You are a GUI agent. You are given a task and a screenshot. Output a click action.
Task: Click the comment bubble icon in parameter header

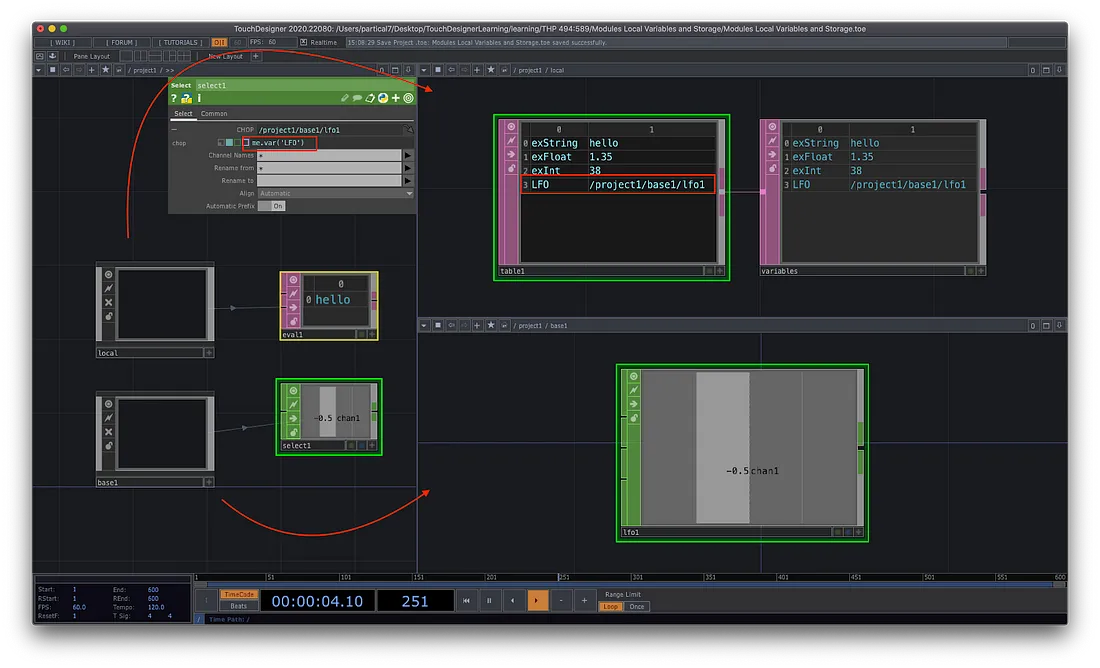tap(357, 98)
